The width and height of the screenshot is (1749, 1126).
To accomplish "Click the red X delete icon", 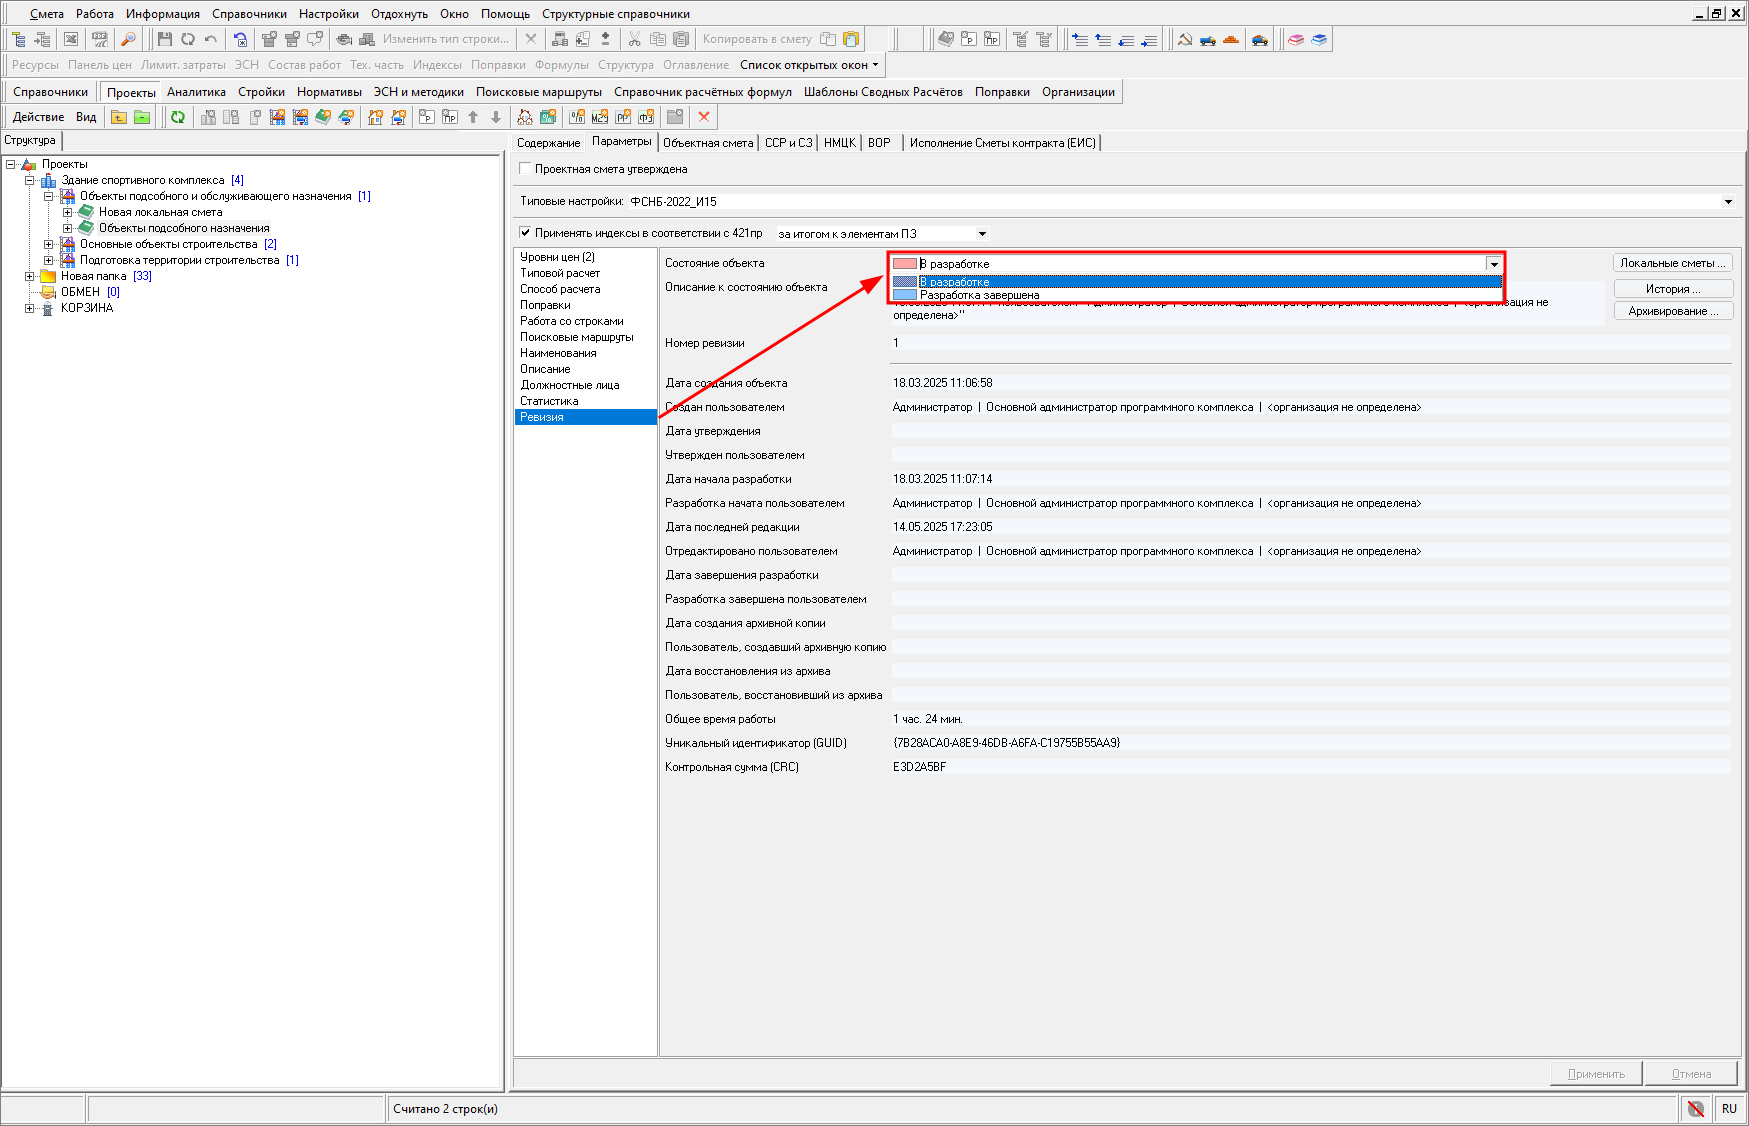I will tap(704, 117).
